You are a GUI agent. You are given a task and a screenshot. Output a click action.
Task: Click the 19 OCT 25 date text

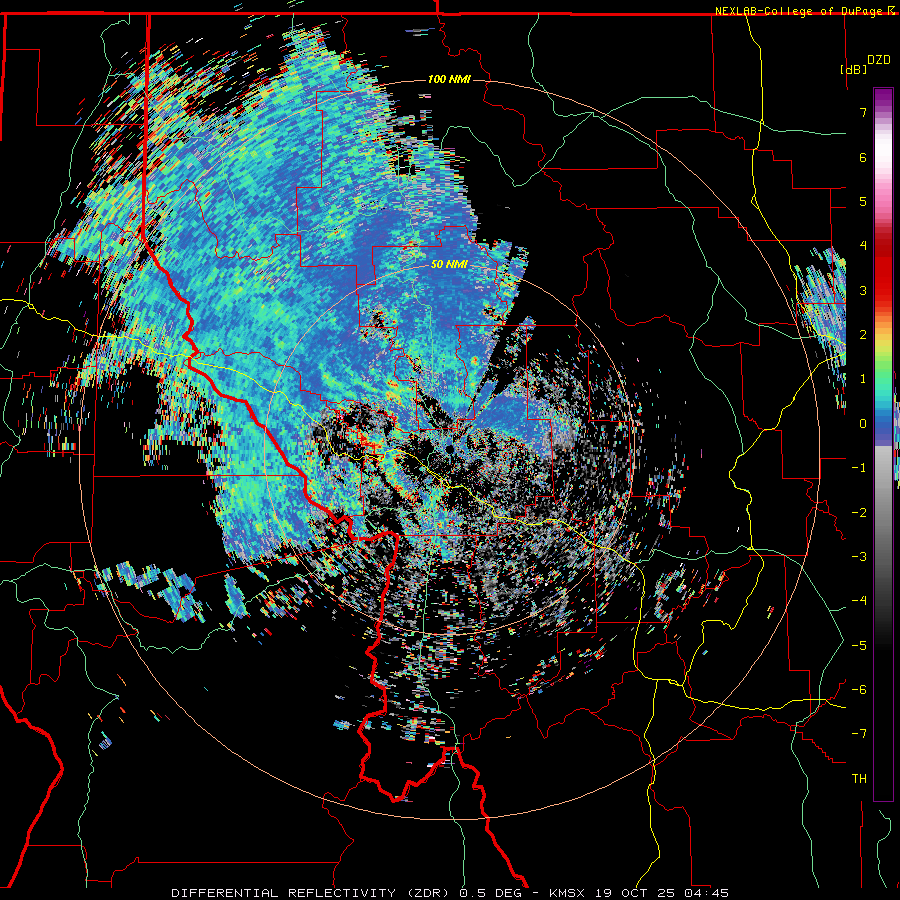(x=636, y=893)
